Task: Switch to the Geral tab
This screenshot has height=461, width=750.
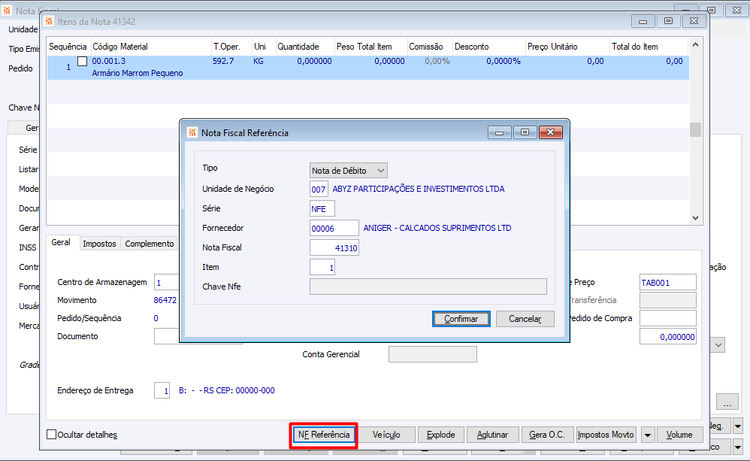Action: 61,242
